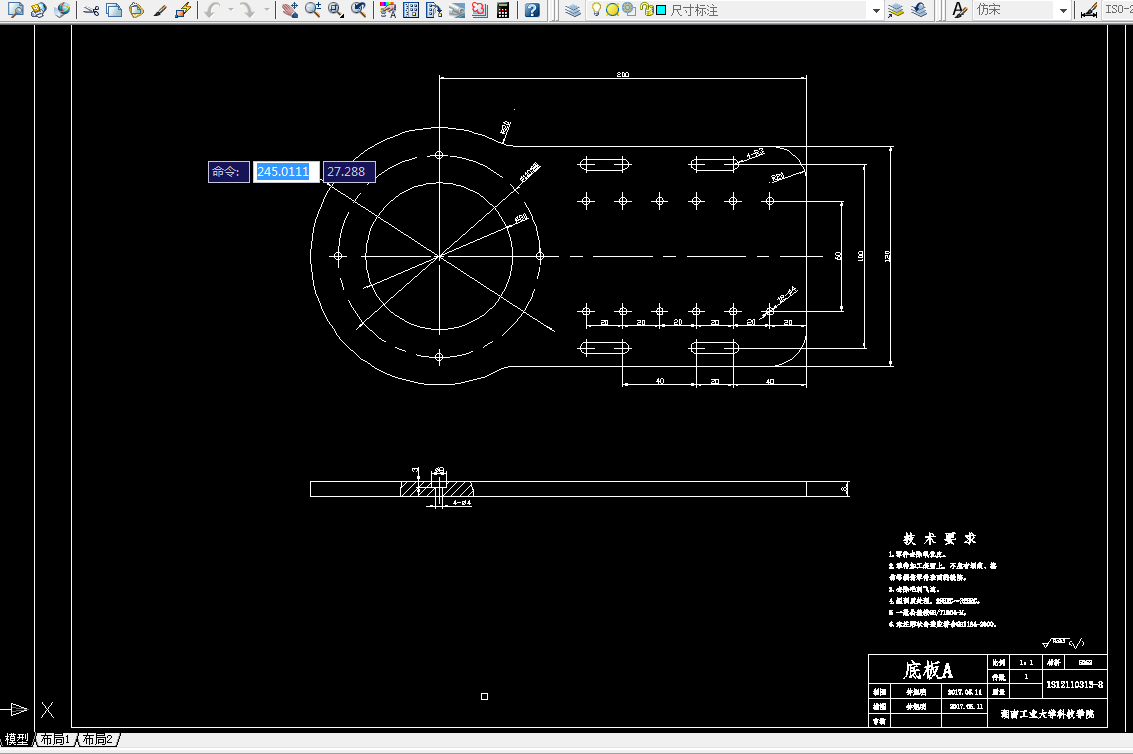
Task: Click the 120 vertical dimension text
Action: click(887, 256)
